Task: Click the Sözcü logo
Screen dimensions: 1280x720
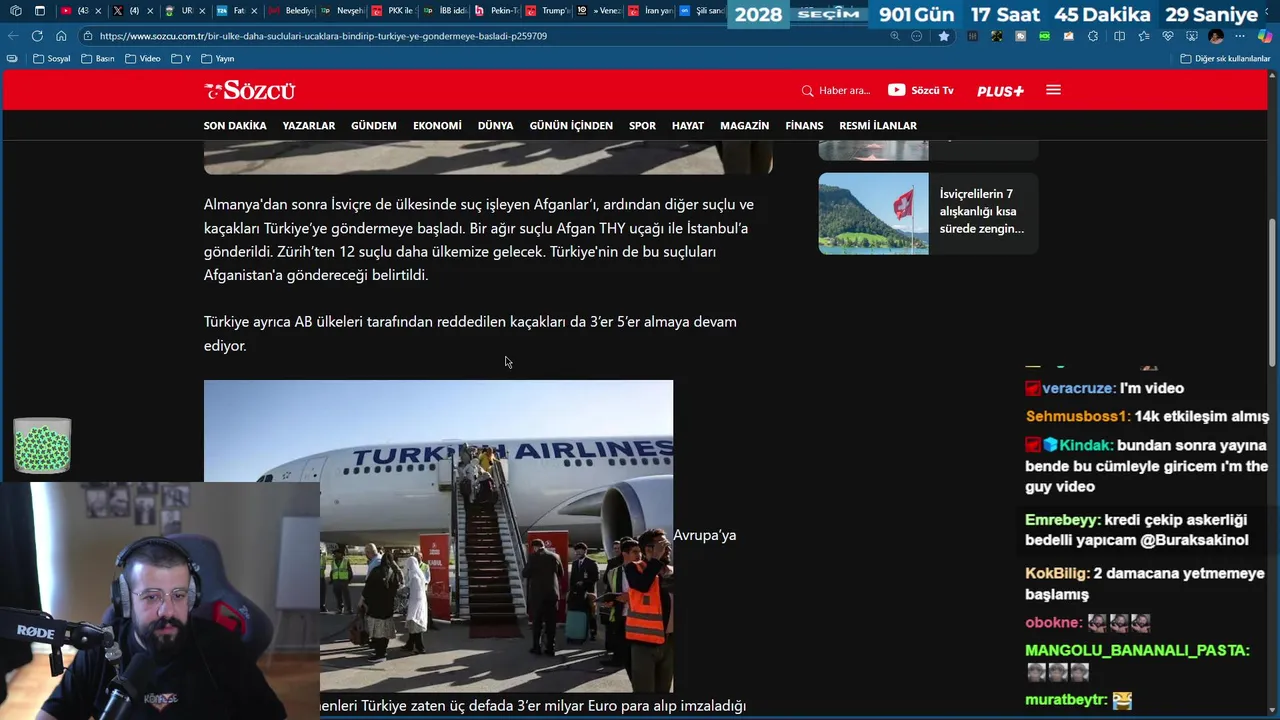Action: (x=250, y=90)
